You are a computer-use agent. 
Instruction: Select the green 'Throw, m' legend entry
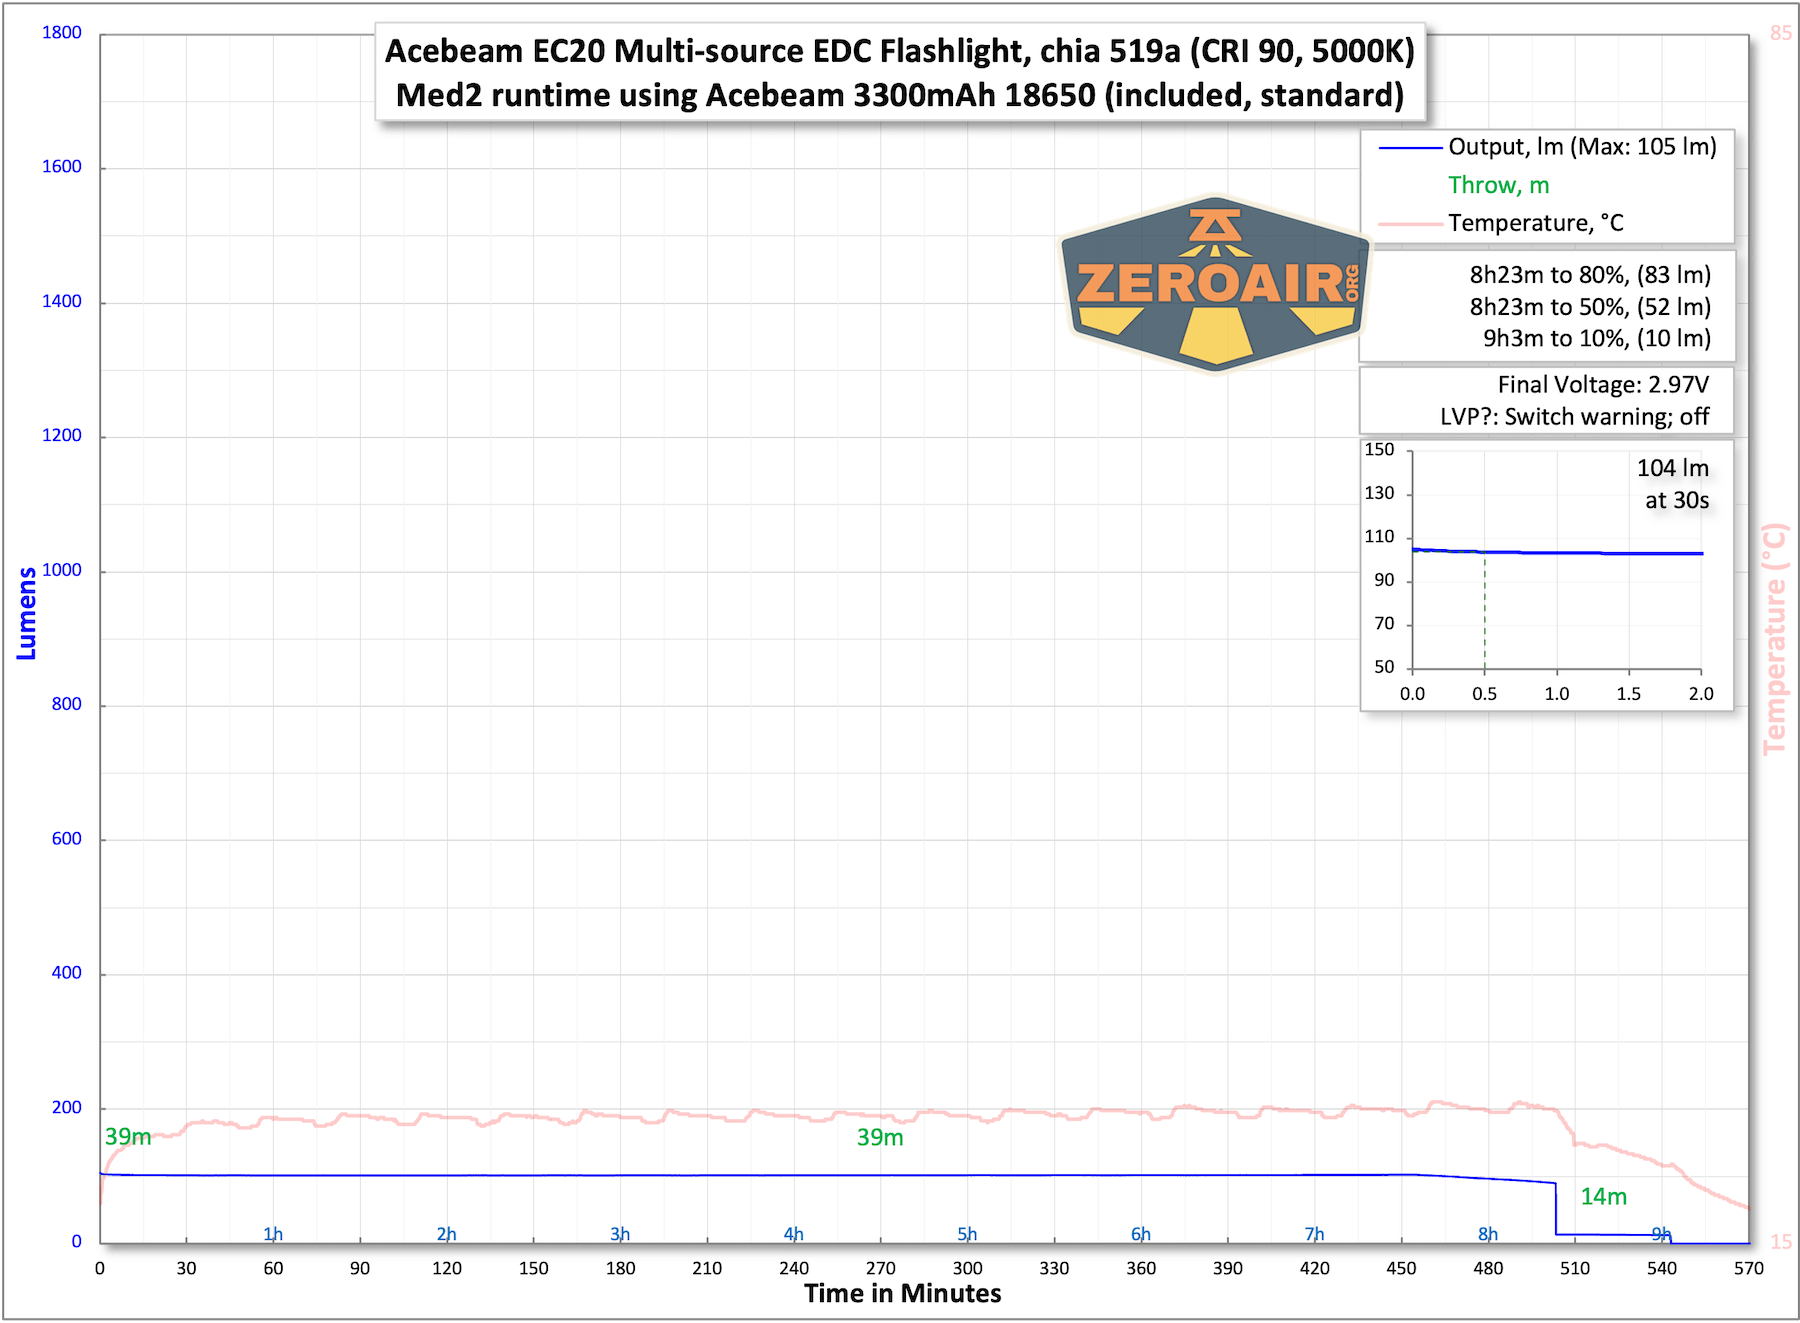tap(1498, 186)
